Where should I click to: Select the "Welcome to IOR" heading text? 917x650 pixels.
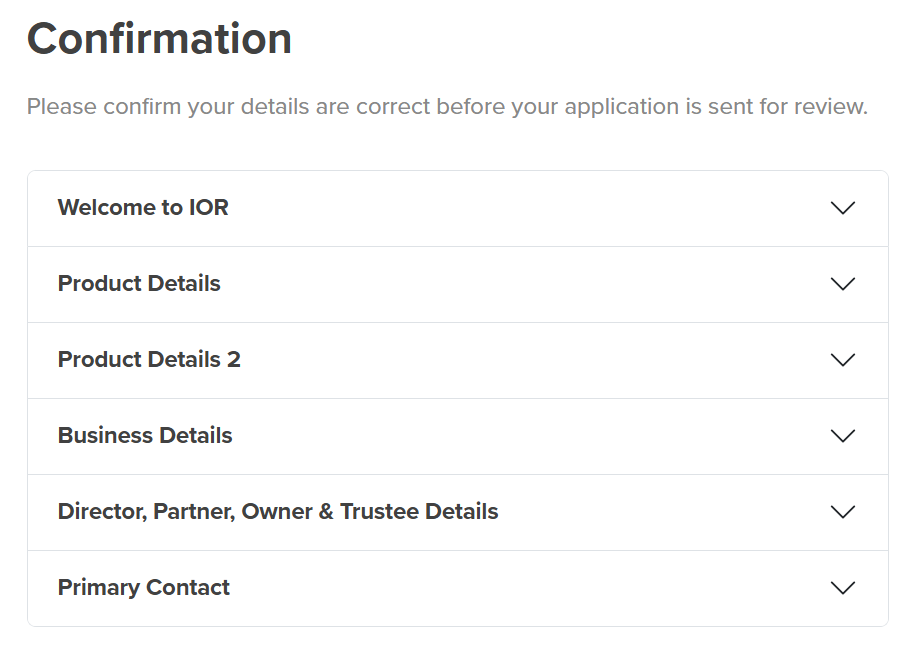pyautogui.click(x=143, y=208)
